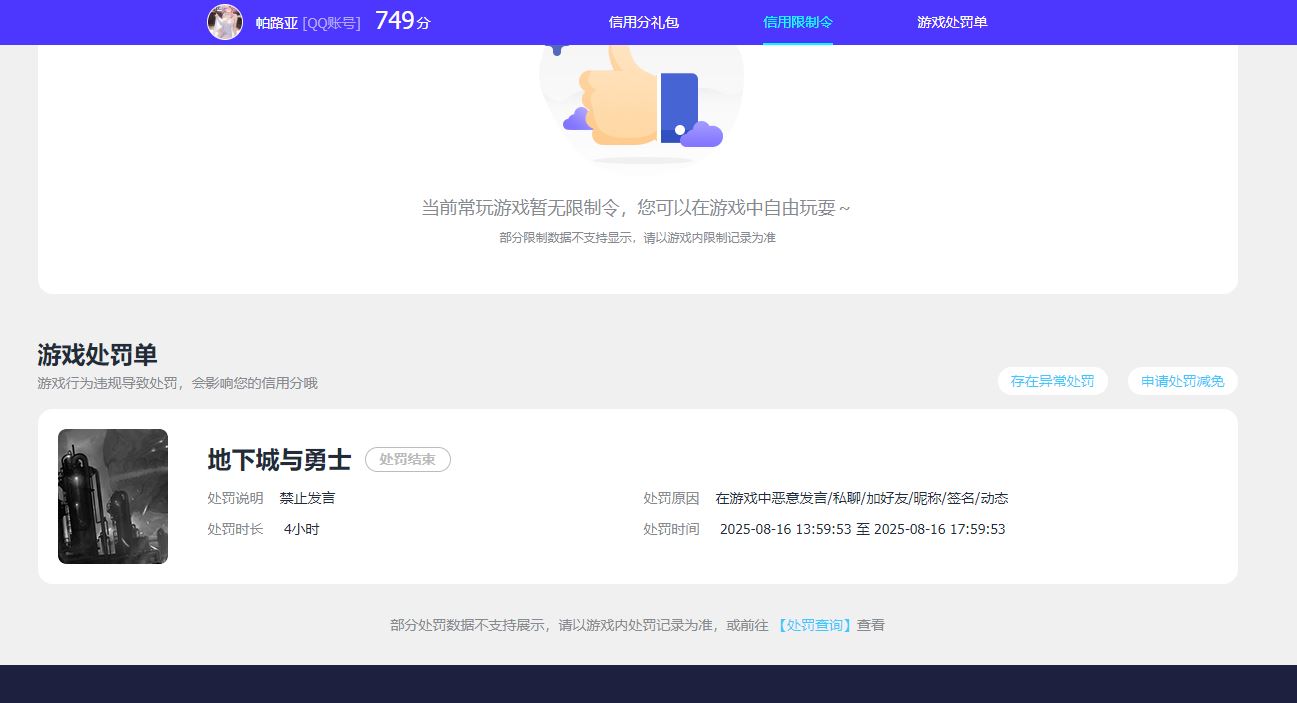Click the 处罚结束 status badge
Screen dimensions: 1297x703
click(x=407, y=460)
